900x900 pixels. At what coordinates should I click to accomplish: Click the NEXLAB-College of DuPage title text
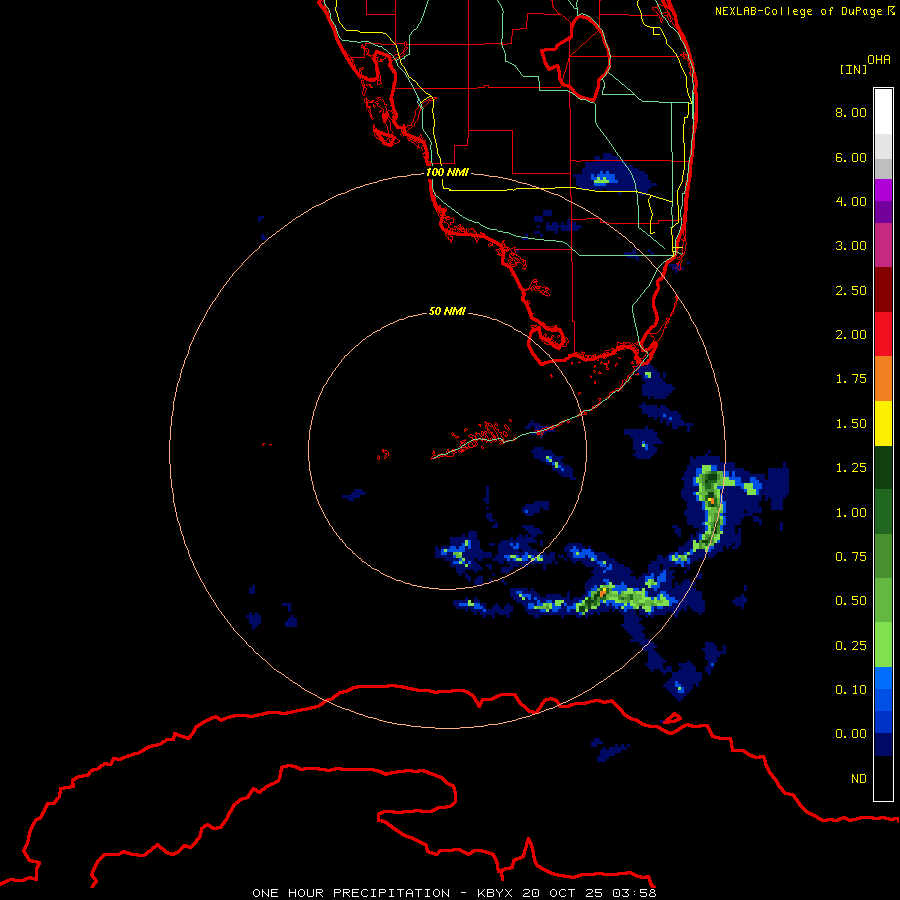[x=804, y=11]
